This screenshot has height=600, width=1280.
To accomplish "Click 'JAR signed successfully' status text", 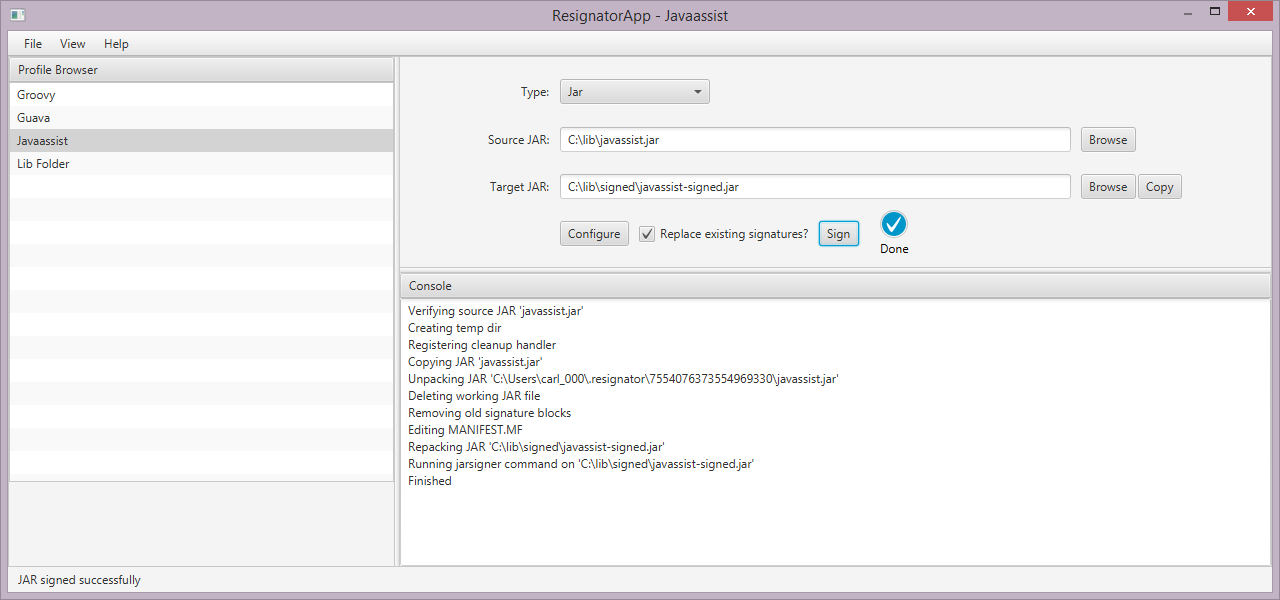I will (x=79, y=580).
